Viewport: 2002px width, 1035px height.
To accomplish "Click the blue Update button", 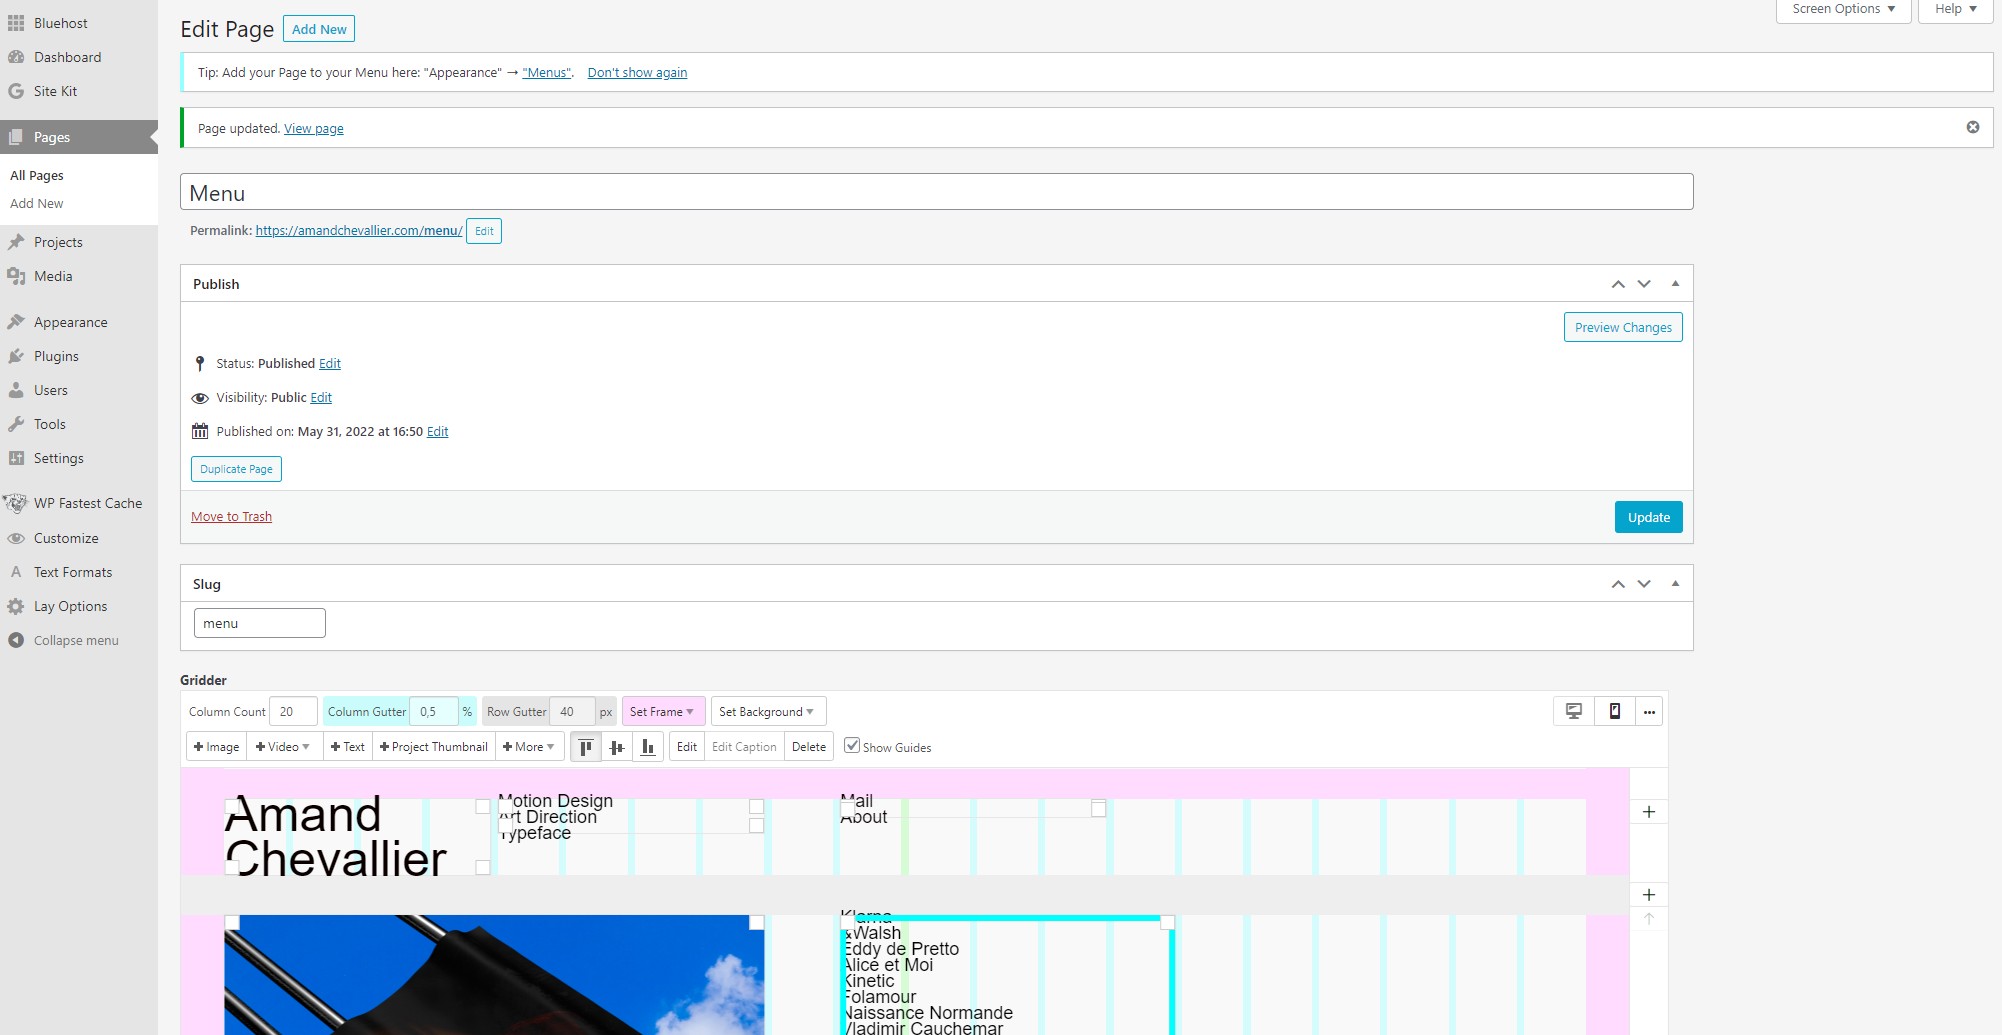I will click(1648, 517).
